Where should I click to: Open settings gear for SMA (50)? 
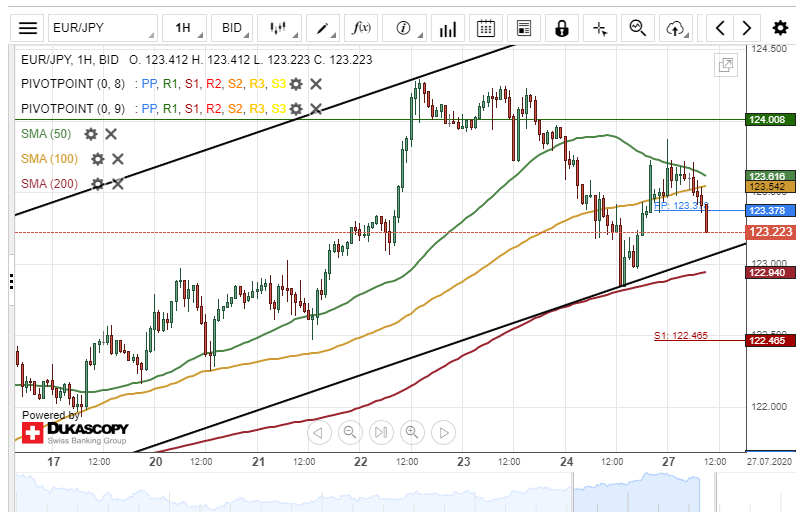[91, 134]
